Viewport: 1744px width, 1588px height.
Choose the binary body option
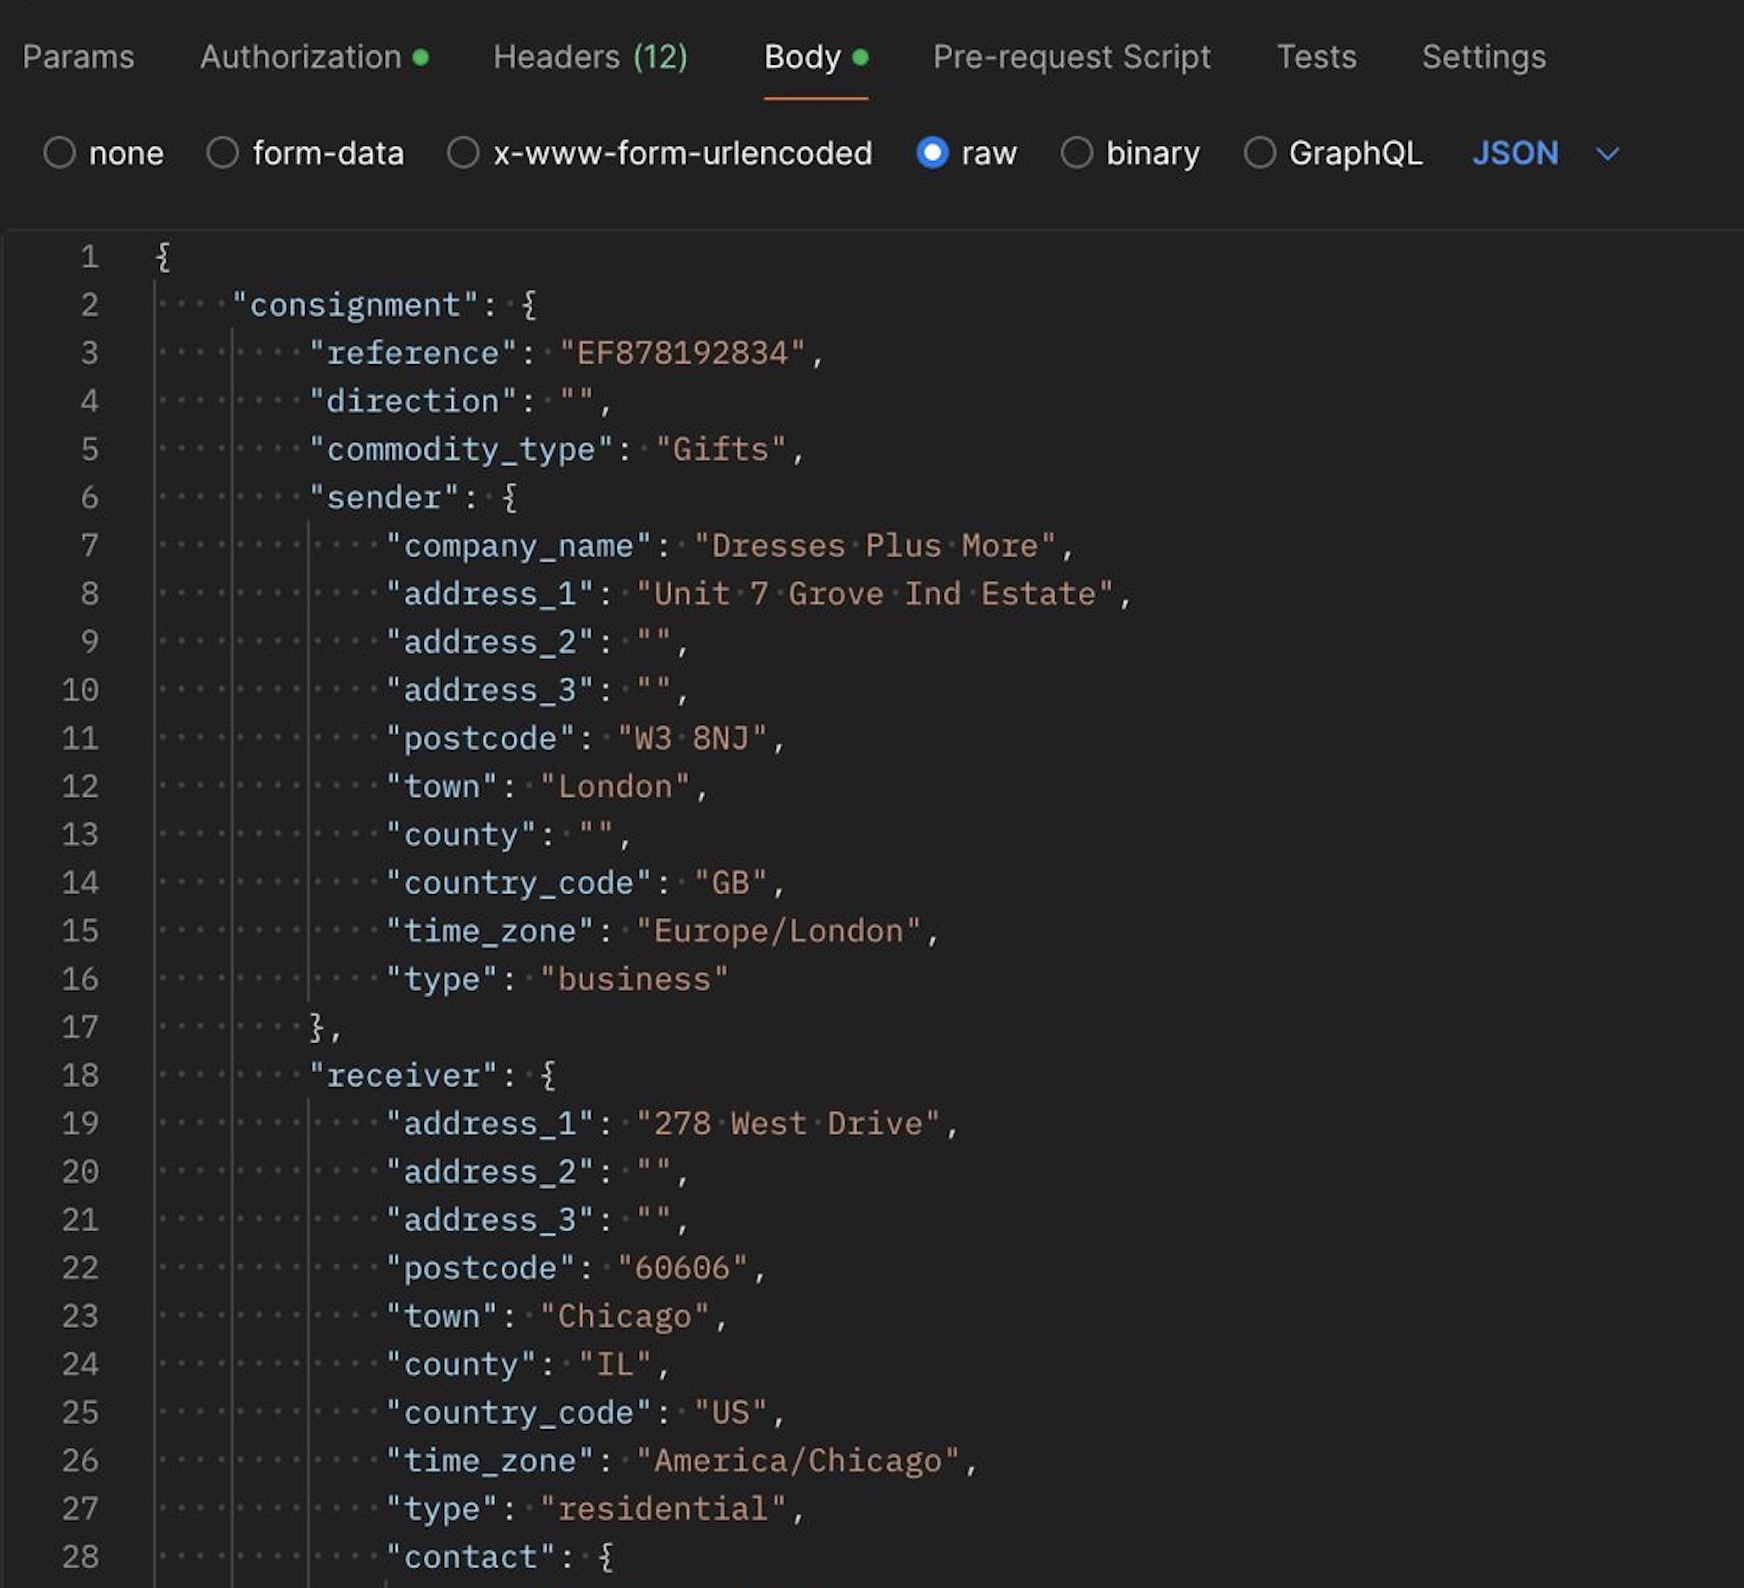coord(1076,153)
